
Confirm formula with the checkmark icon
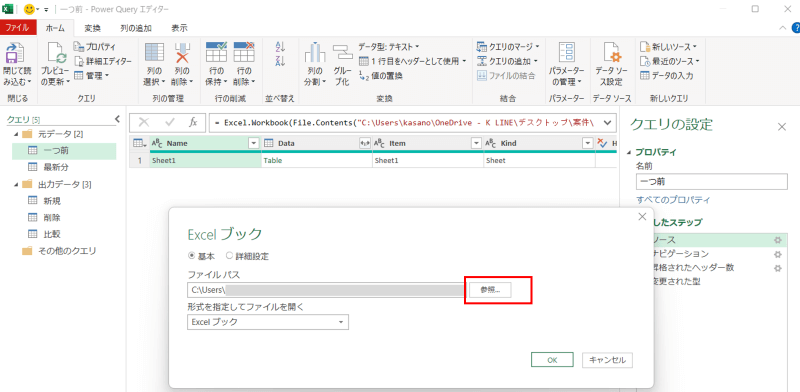pyautogui.click(x=169, y=122)
